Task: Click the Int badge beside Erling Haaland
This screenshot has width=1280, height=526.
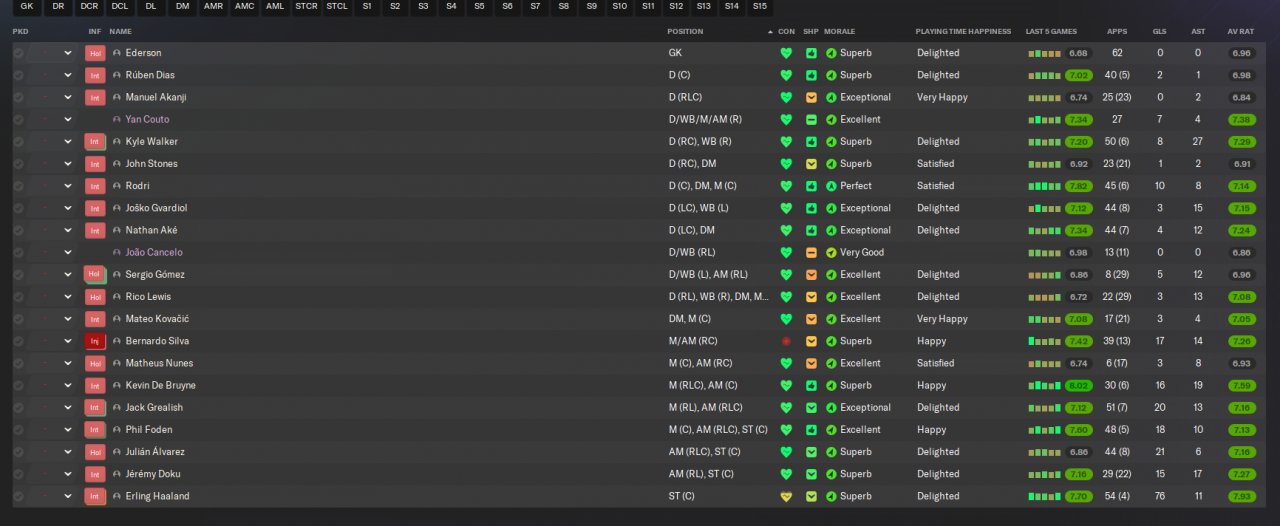Action: [95, 496]
